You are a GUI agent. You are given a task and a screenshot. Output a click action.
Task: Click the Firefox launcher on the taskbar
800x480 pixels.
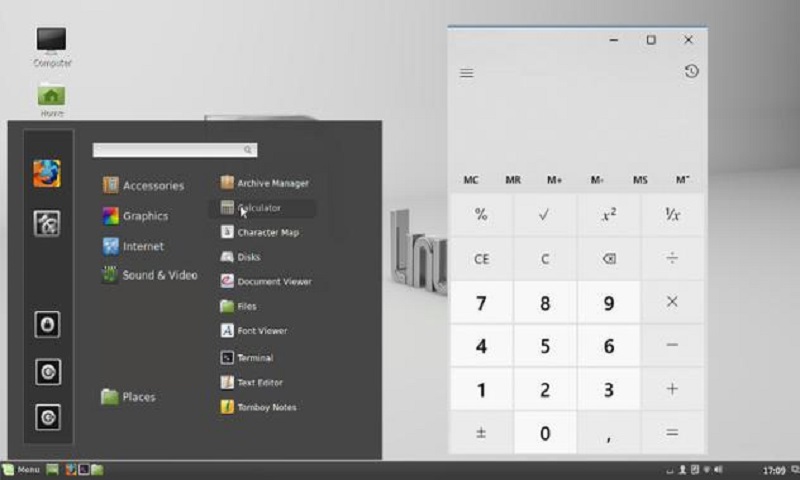[x=71, y=469]
